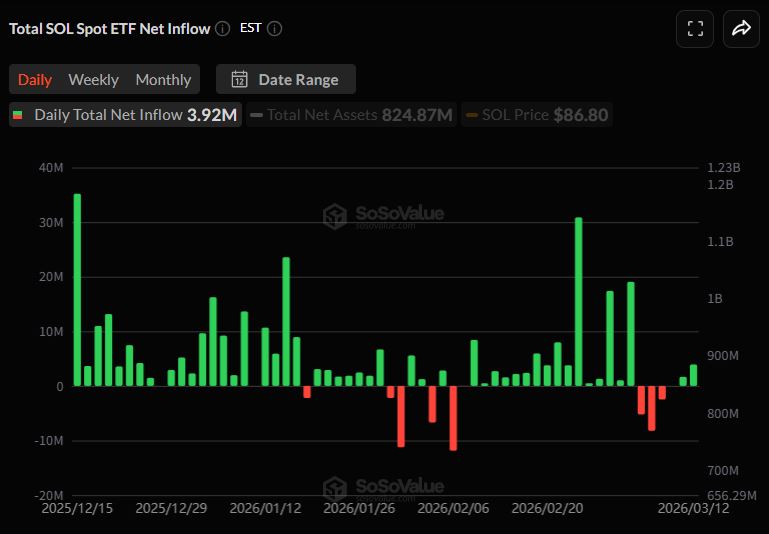This screenshot has width=769, height=534.
Task: Switch to Weekly view
Action: 93,80
